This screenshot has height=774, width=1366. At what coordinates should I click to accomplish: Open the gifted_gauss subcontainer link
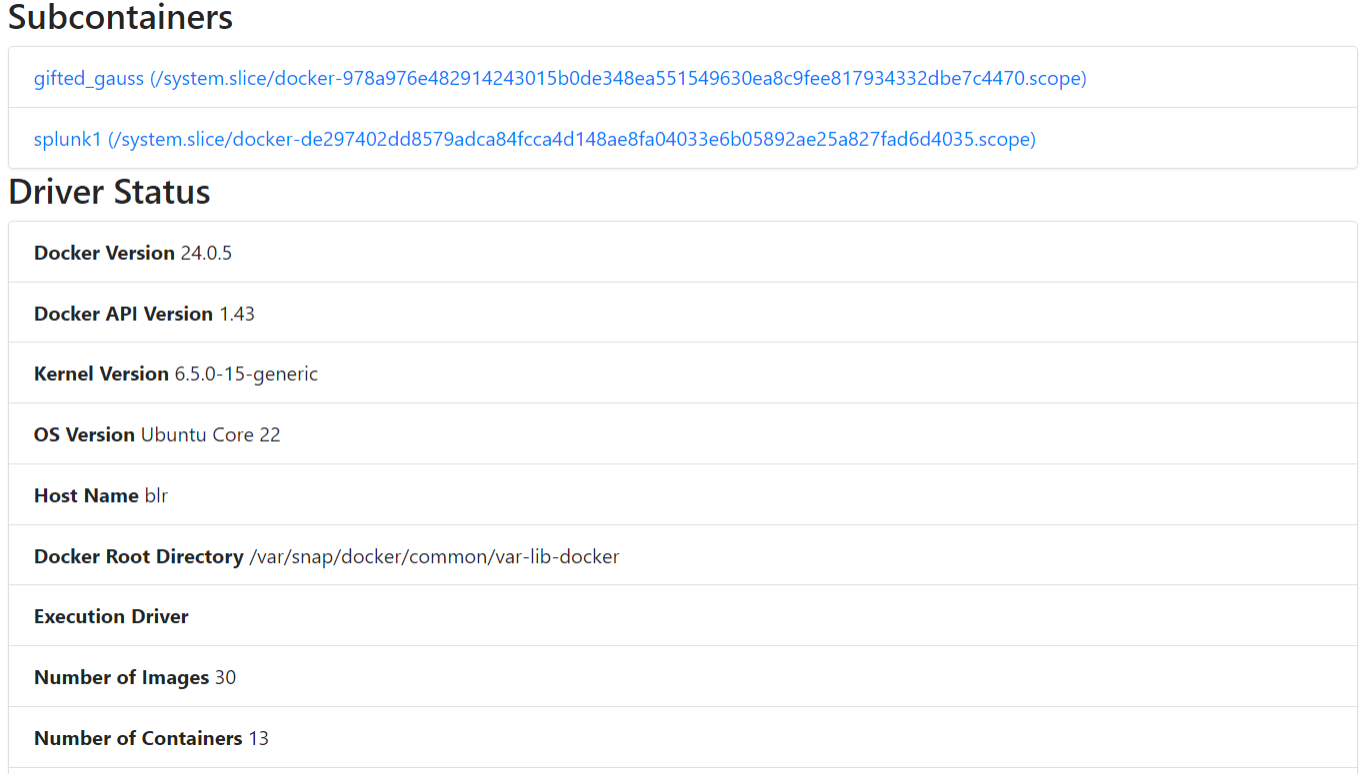click(559, 78)
